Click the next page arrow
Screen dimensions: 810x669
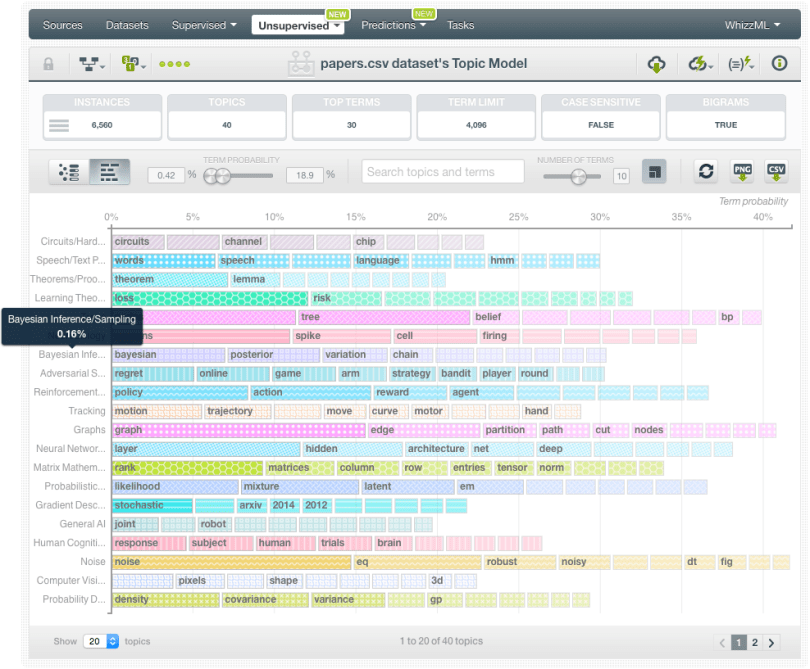coord(771,642)
